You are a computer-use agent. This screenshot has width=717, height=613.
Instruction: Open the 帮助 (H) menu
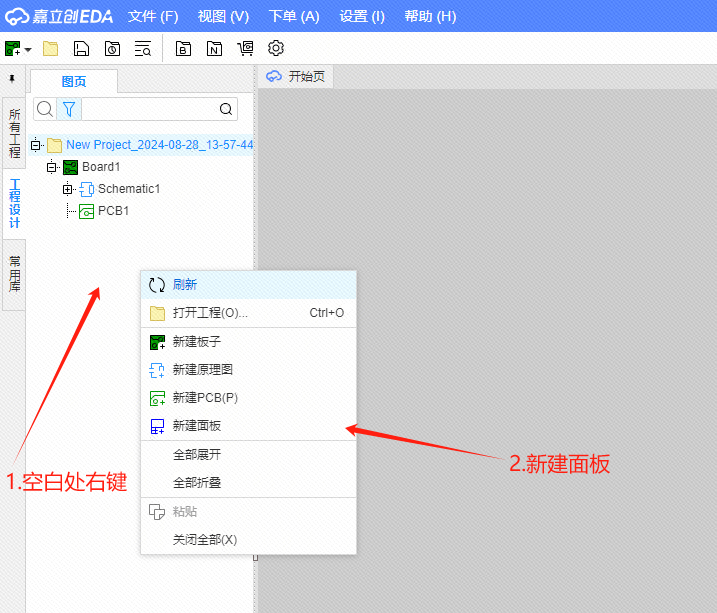pos(430,16)
